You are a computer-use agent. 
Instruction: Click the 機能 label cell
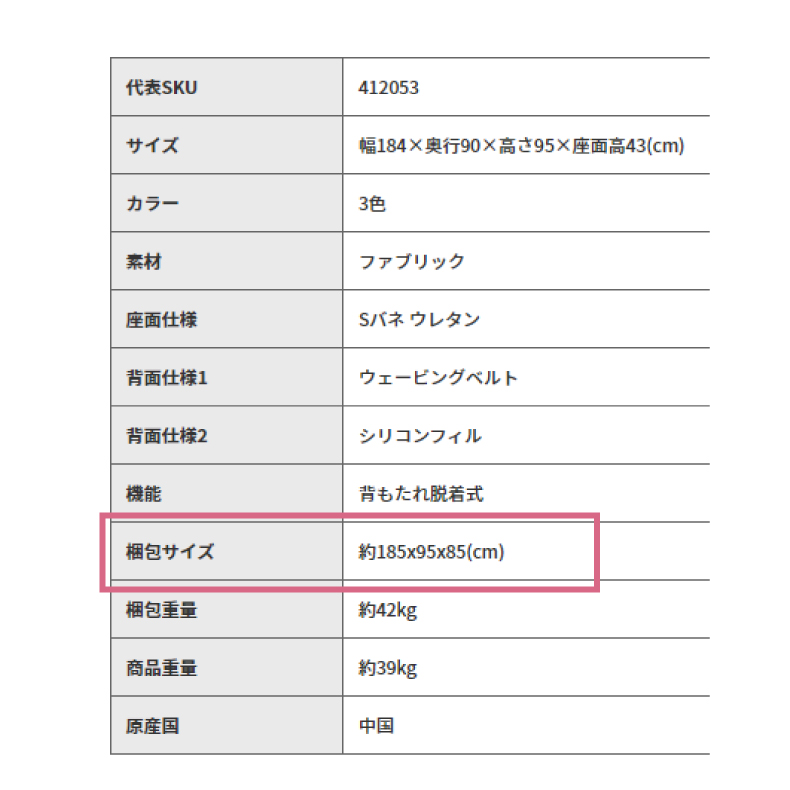227,493
